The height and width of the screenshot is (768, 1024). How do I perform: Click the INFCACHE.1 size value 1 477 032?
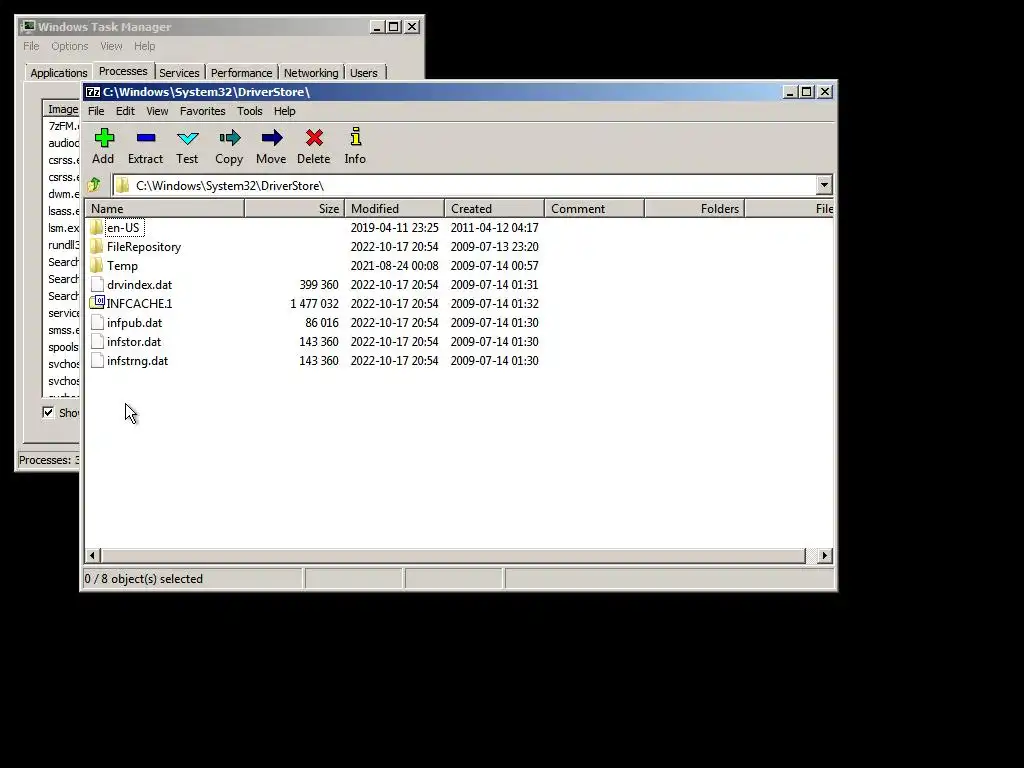[x=314, y=304]
